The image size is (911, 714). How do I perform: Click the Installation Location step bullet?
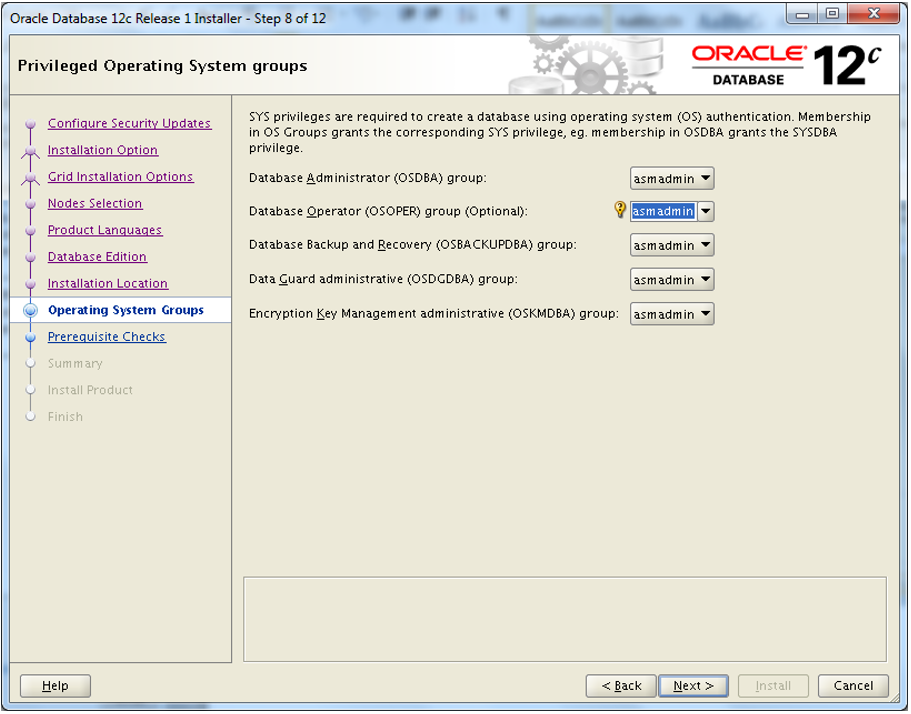[x=30, y=284]
